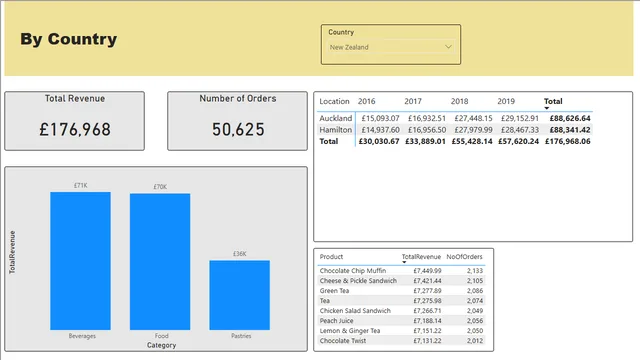Select the Number of Orders card

click(x=237, y=121)
